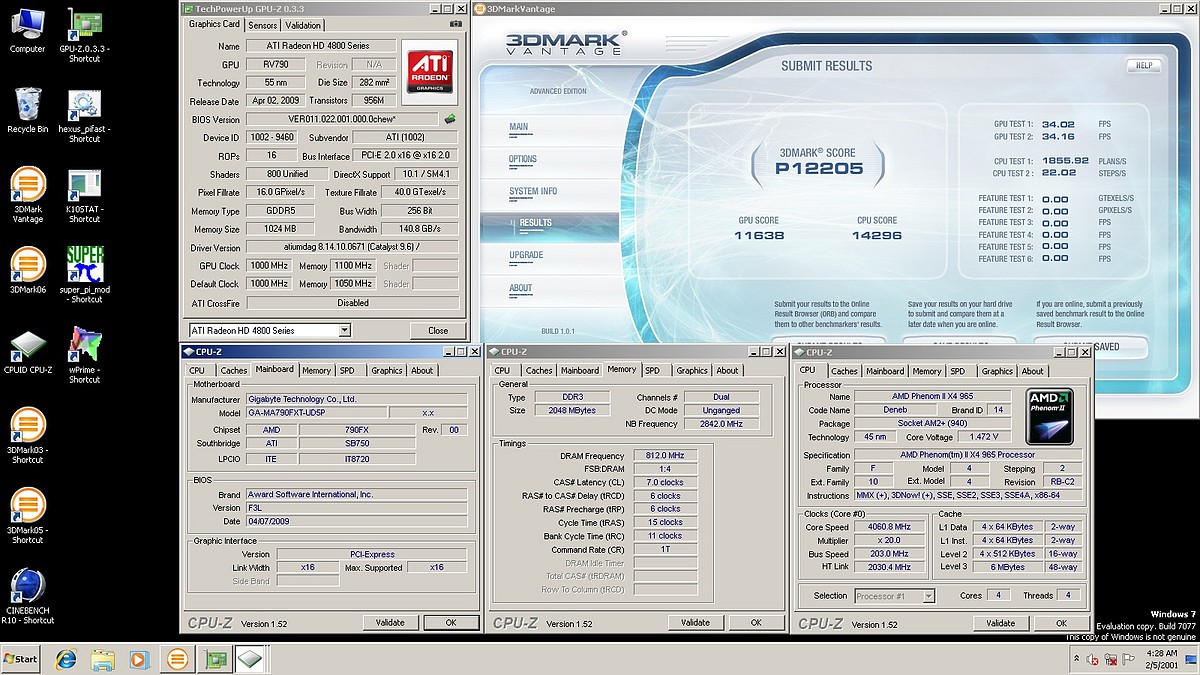Viewport: 1200px width, 675px height.
Task: Click the Start button
Action: point(21,659)
